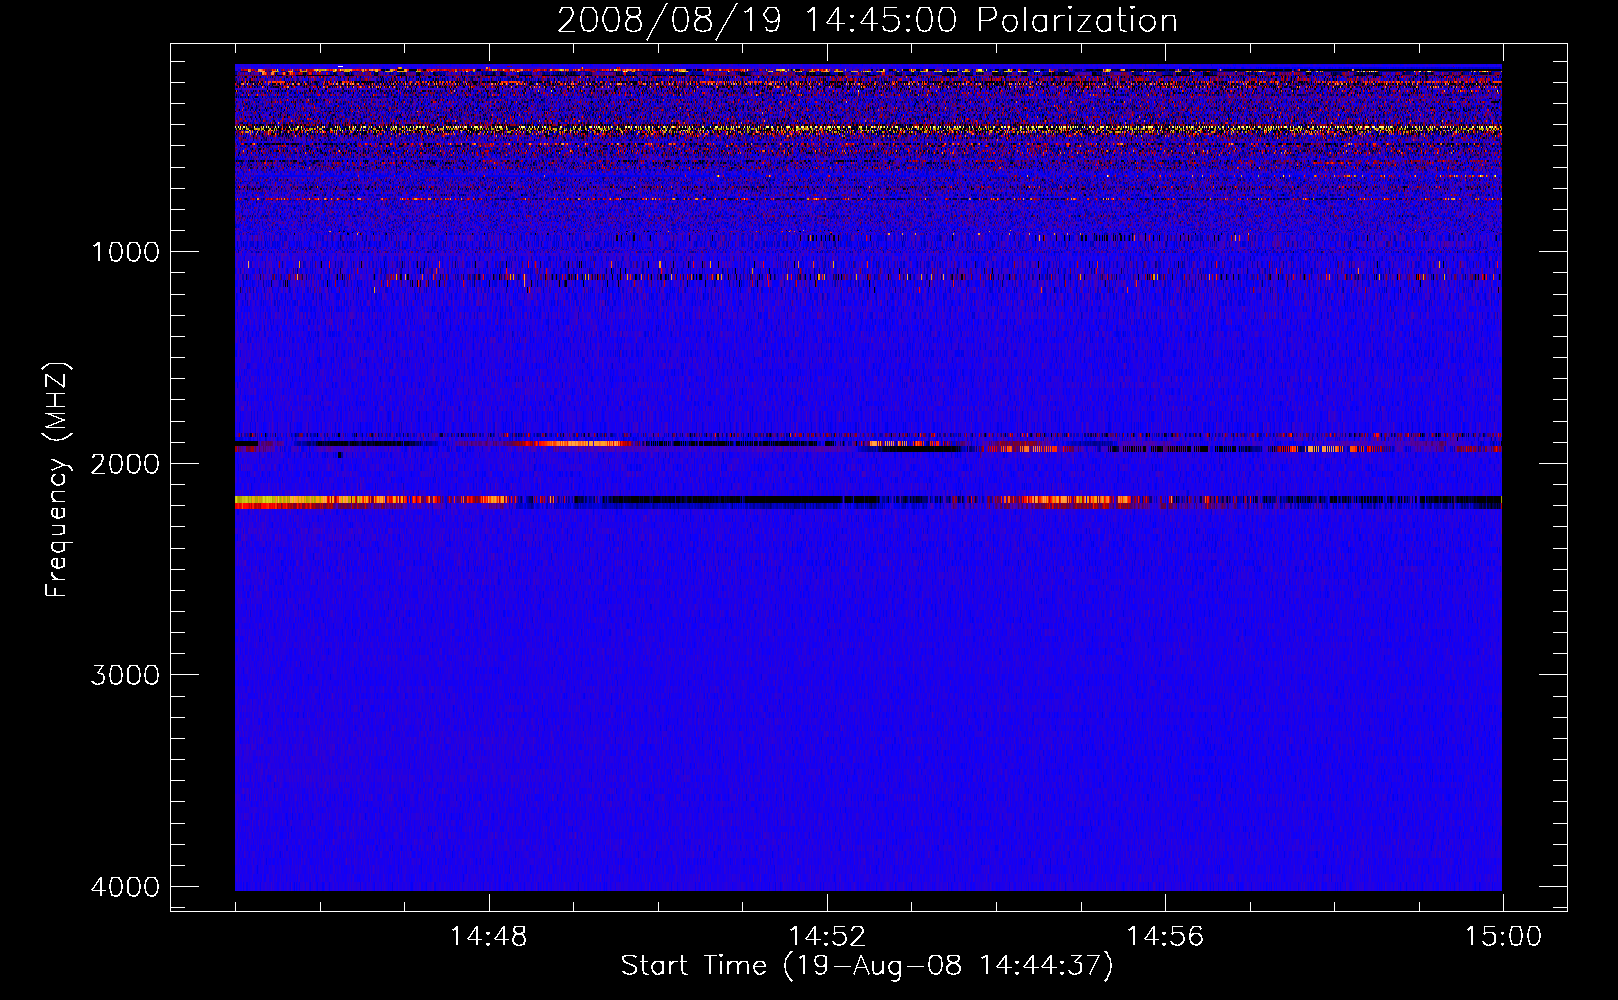1618x1000 pixels.
Task: Click the 14:56 time tick label
Action: (x=1165, y=937)
